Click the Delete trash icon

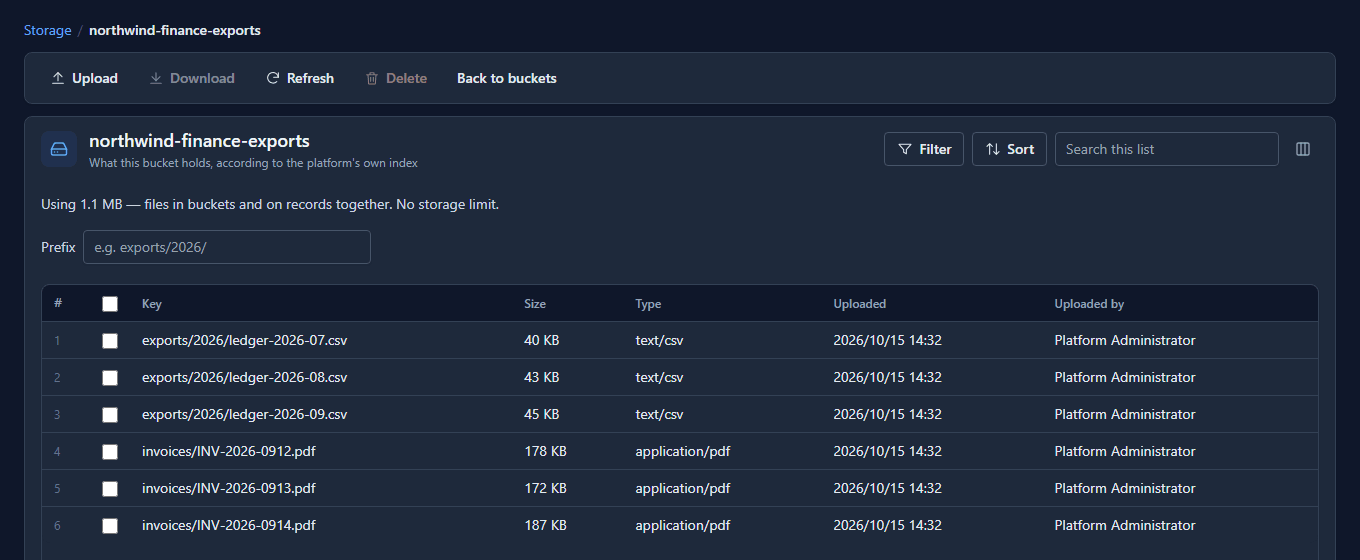click(x=372, y=78)
